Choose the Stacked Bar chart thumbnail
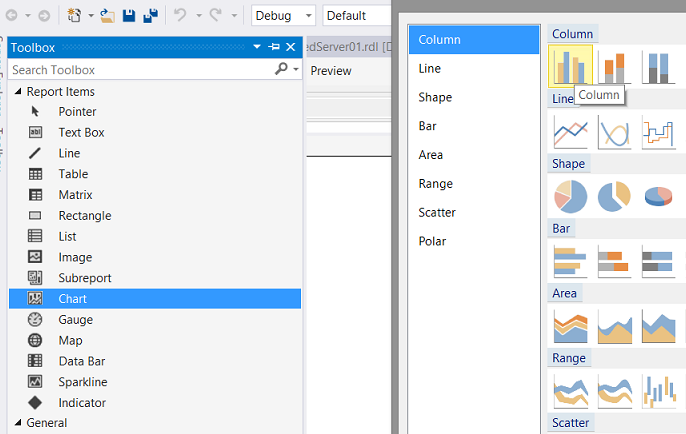This screenshot has width=686, height=434. 614,261
